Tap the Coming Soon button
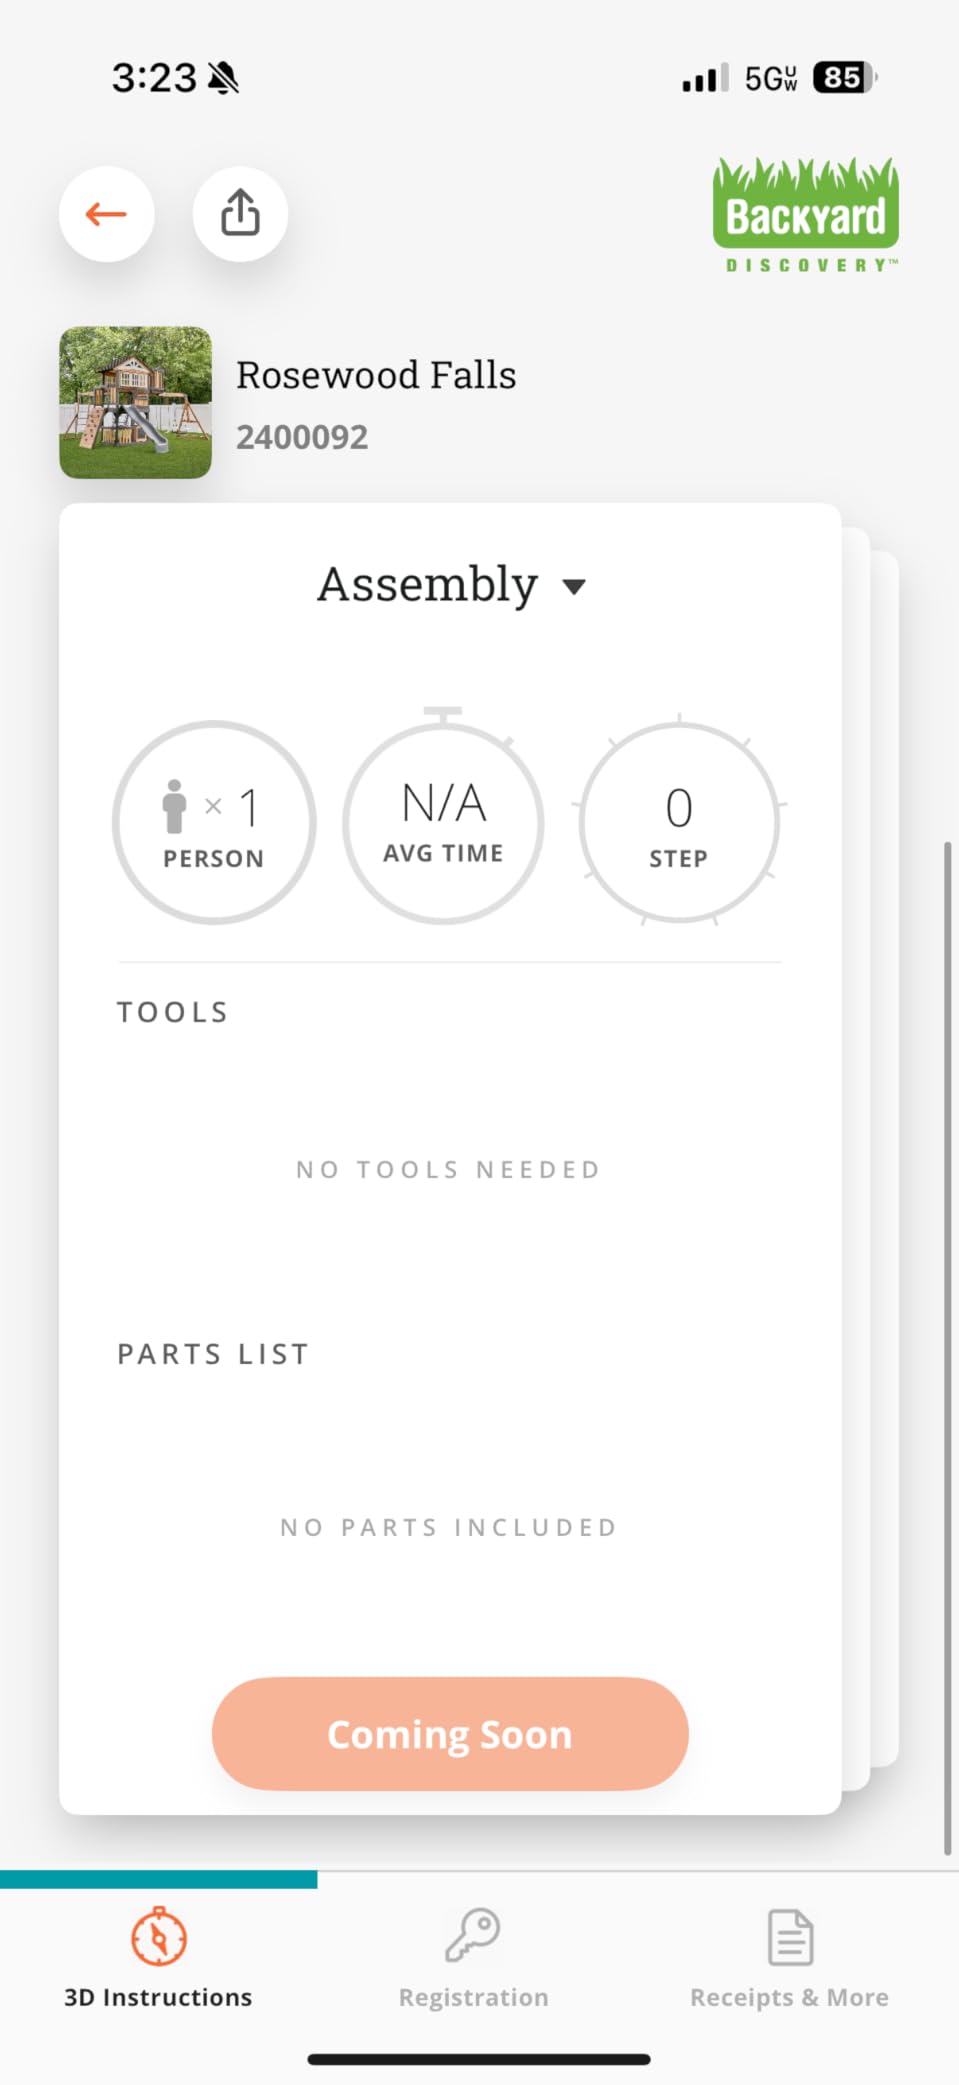The height and width of the screenshot is (2085, 959). (x=450, y=1734)
